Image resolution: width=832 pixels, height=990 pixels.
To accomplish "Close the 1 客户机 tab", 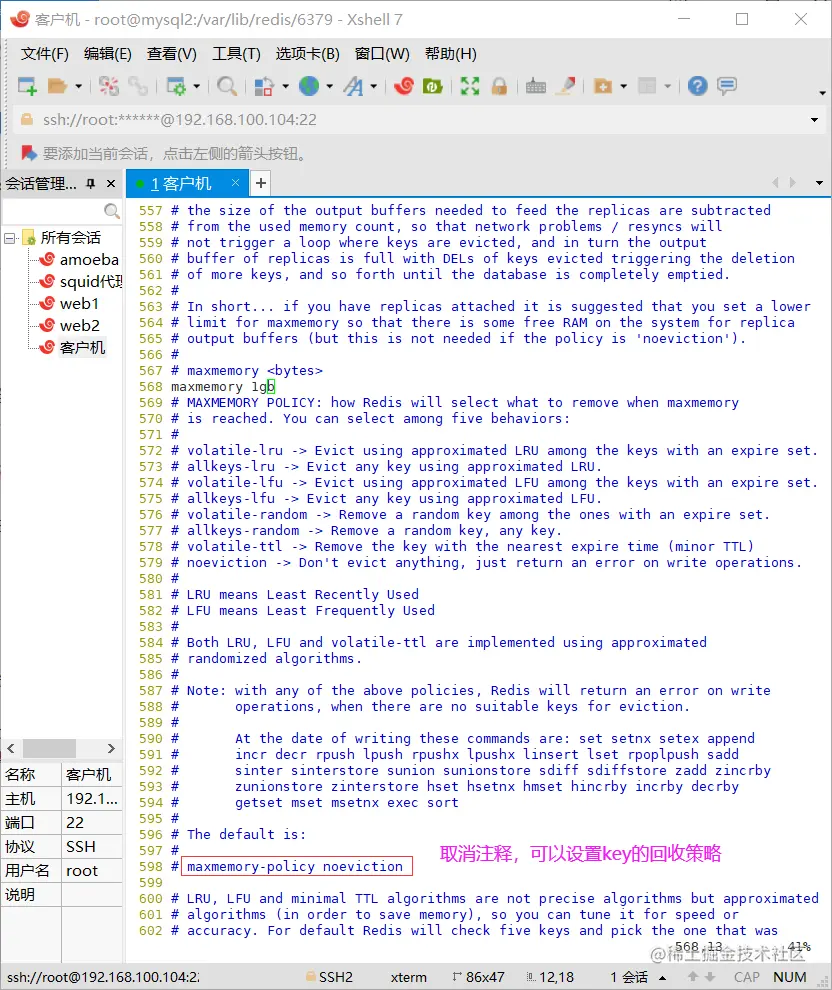I will tap(235, 182).
